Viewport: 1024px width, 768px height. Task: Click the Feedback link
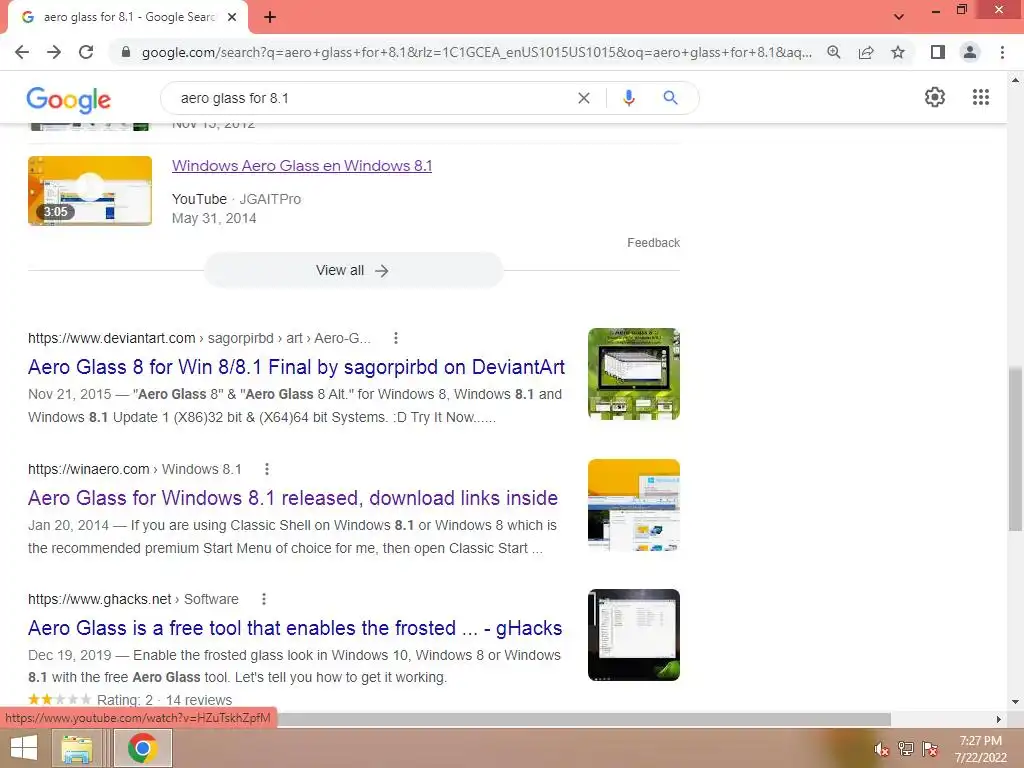[653, 243]
